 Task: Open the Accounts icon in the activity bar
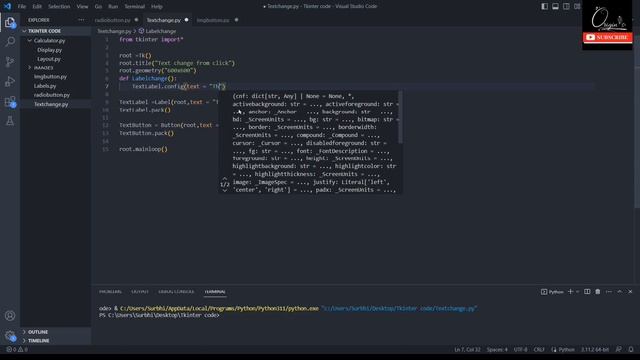click(10, 316)
